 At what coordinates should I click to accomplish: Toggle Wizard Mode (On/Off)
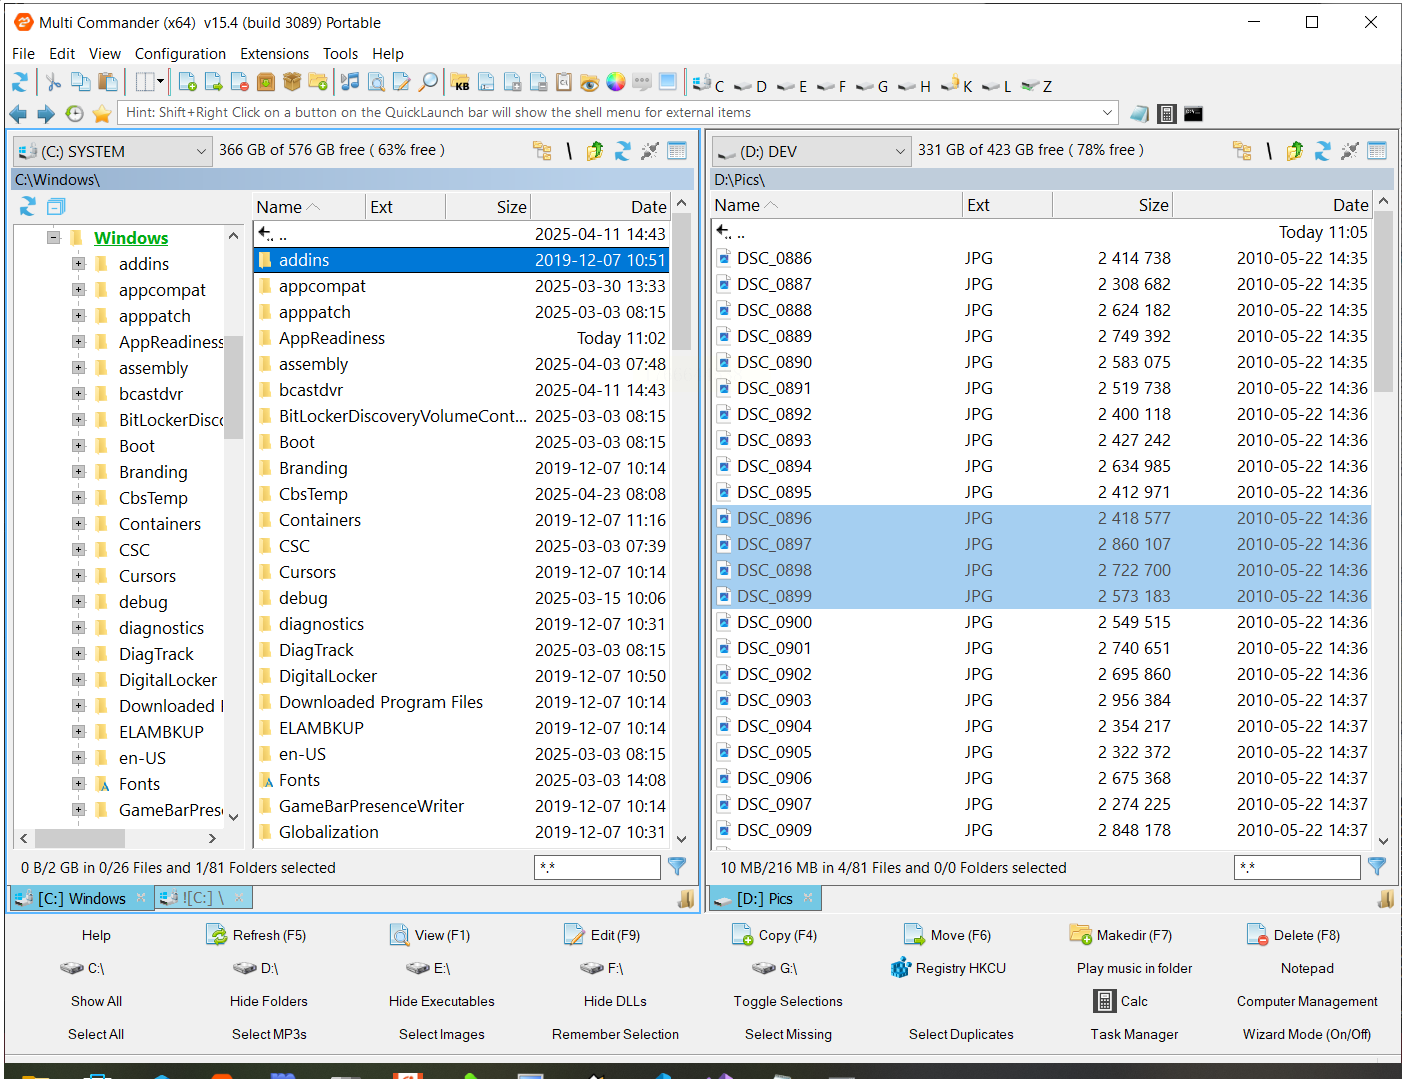click(1306, 1034)
